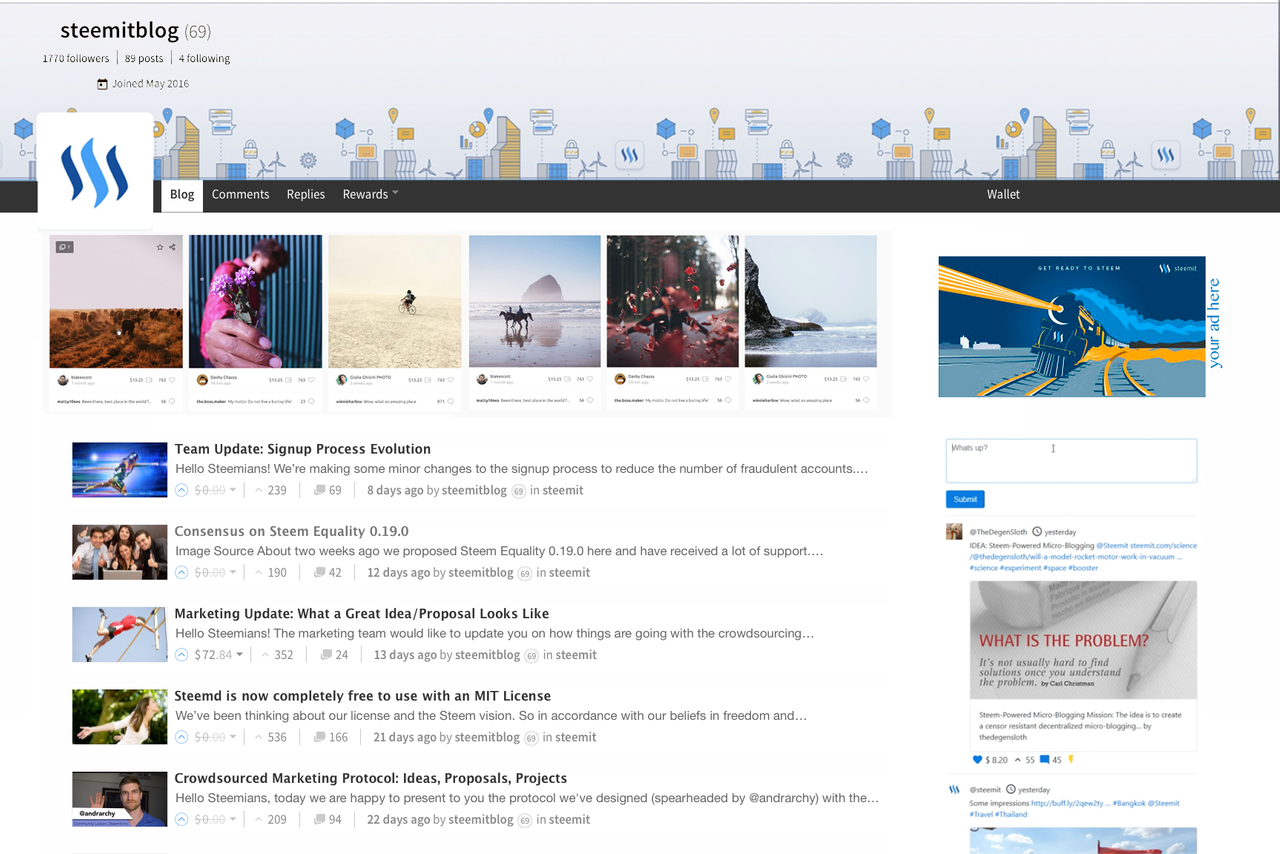
Task: Click the blue comment icon showing 45
Action: point(1044,760)
